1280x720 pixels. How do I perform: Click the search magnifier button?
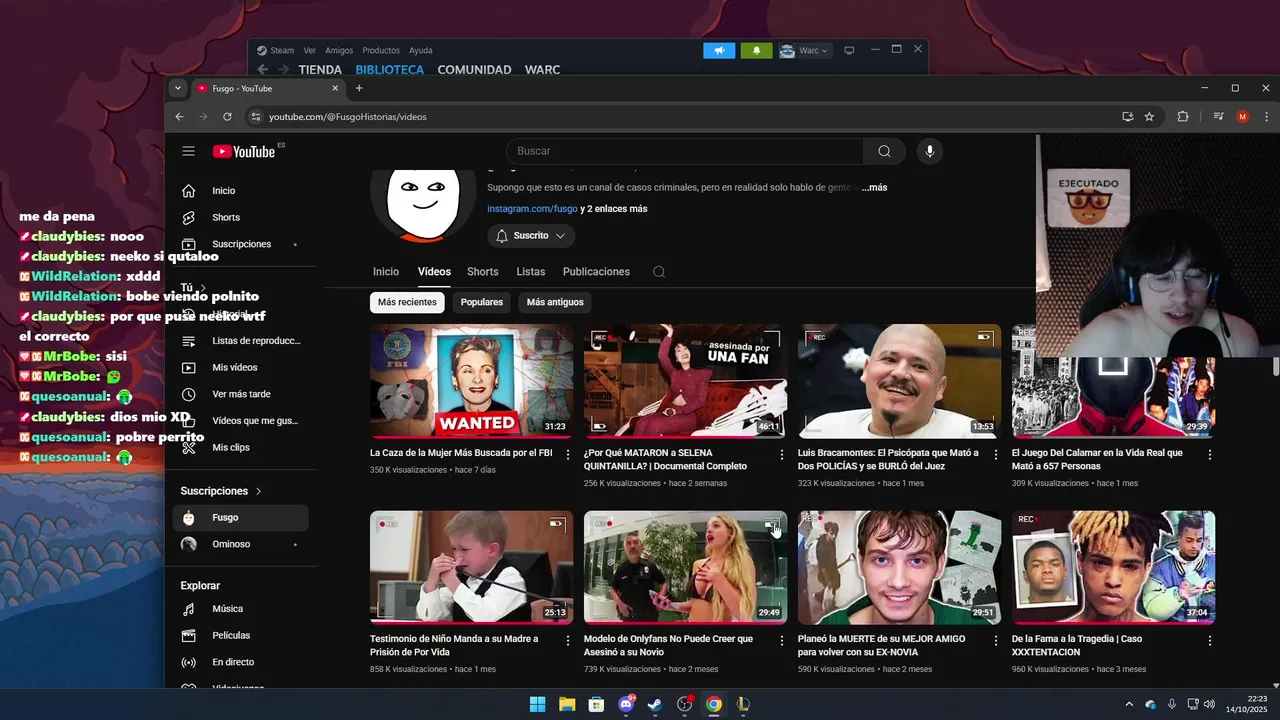884,151
